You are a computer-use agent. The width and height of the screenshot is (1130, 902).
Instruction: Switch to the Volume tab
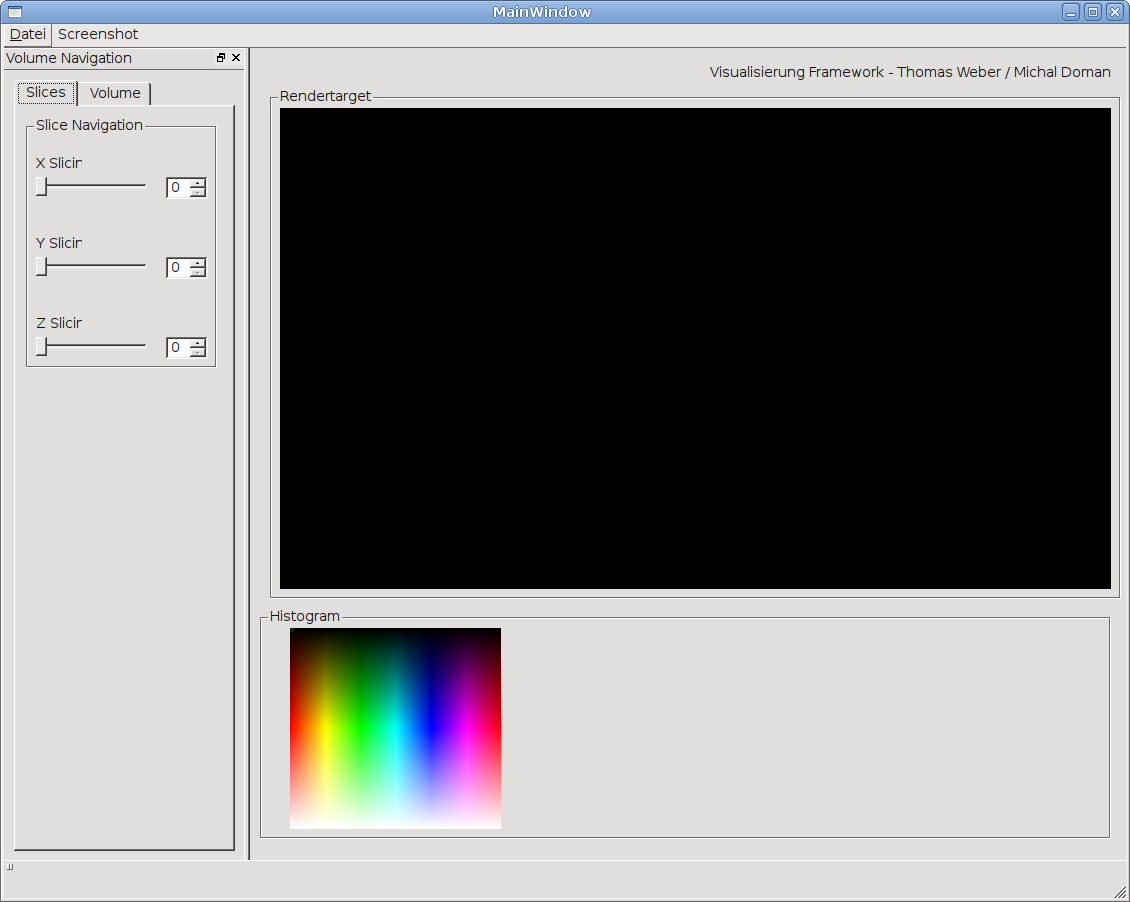pyautogui.click(x=115, y=93)
